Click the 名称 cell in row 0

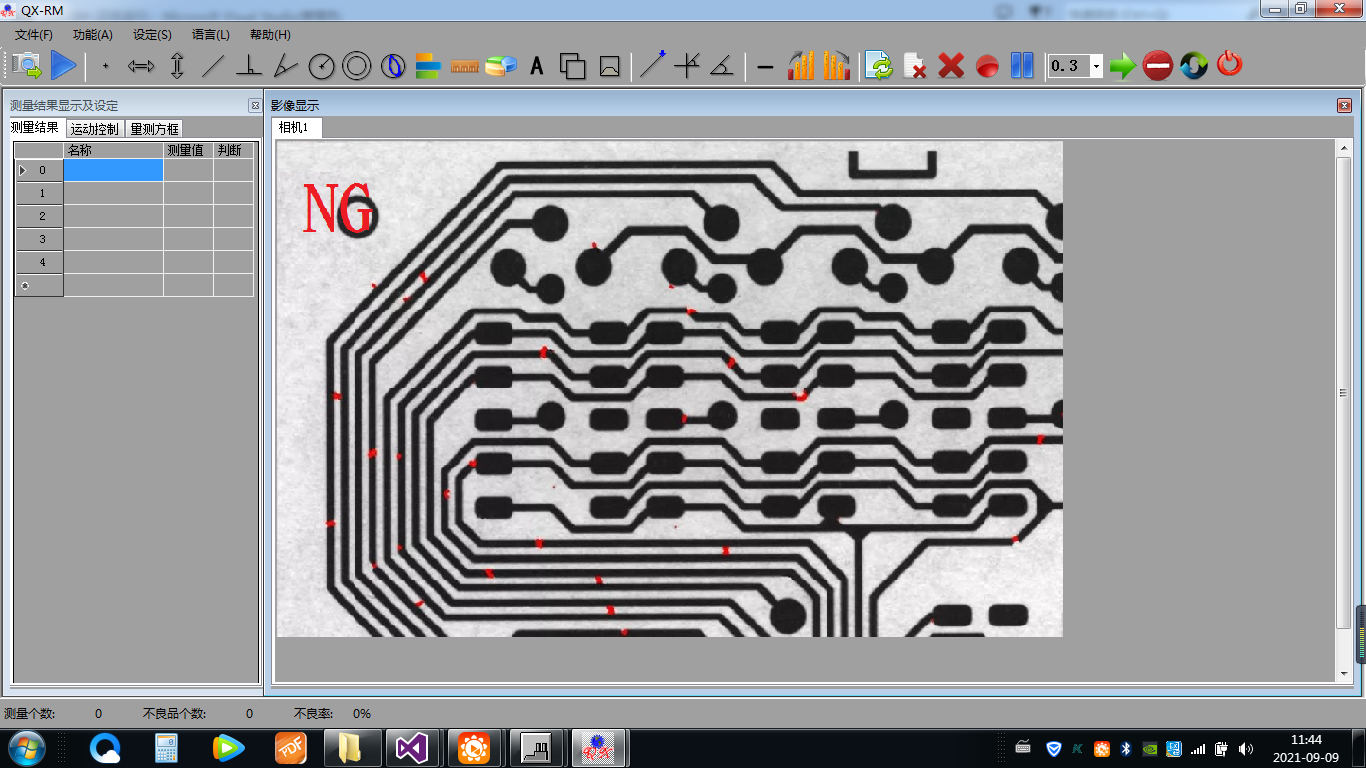pyautogui.click(x=113, y=170)
